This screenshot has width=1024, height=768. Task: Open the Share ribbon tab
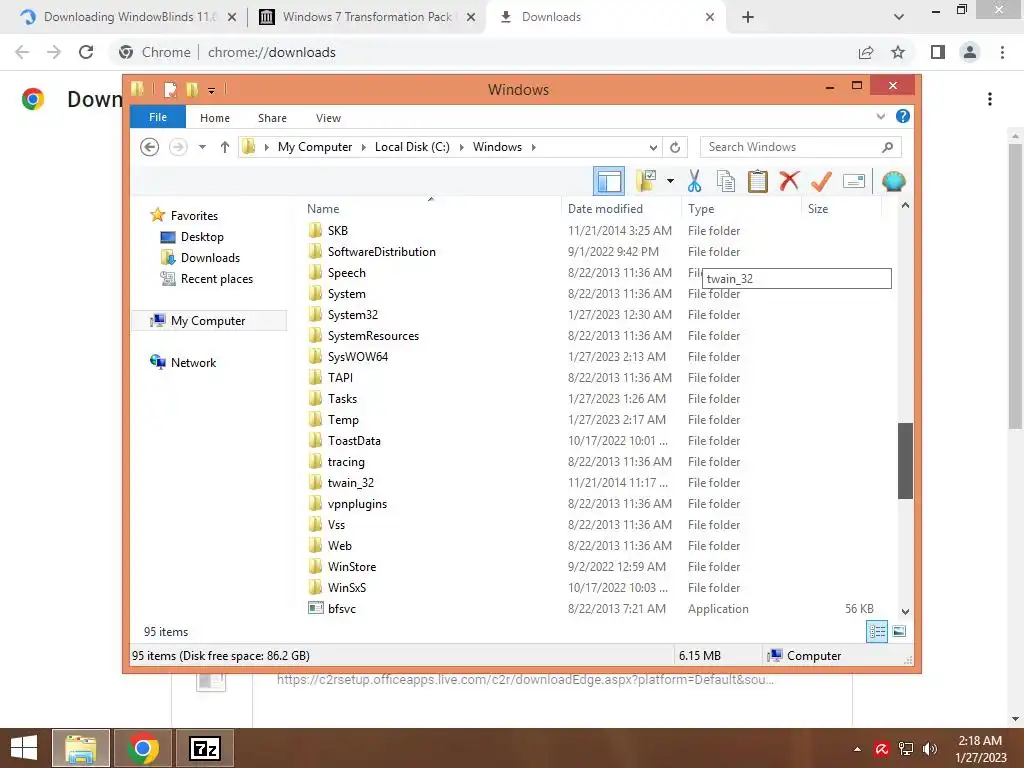click(x=272, y=118)
